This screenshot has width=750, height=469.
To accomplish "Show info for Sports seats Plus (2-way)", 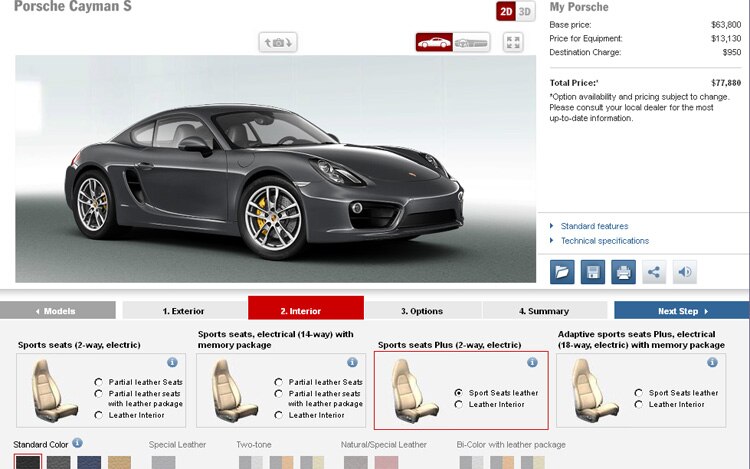I will click(x=532, y=362).
